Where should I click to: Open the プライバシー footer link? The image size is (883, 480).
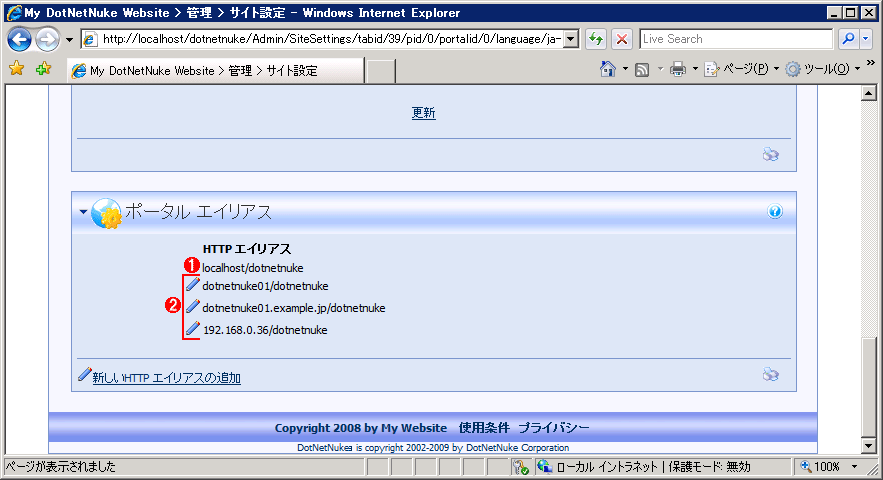point(554,428)
